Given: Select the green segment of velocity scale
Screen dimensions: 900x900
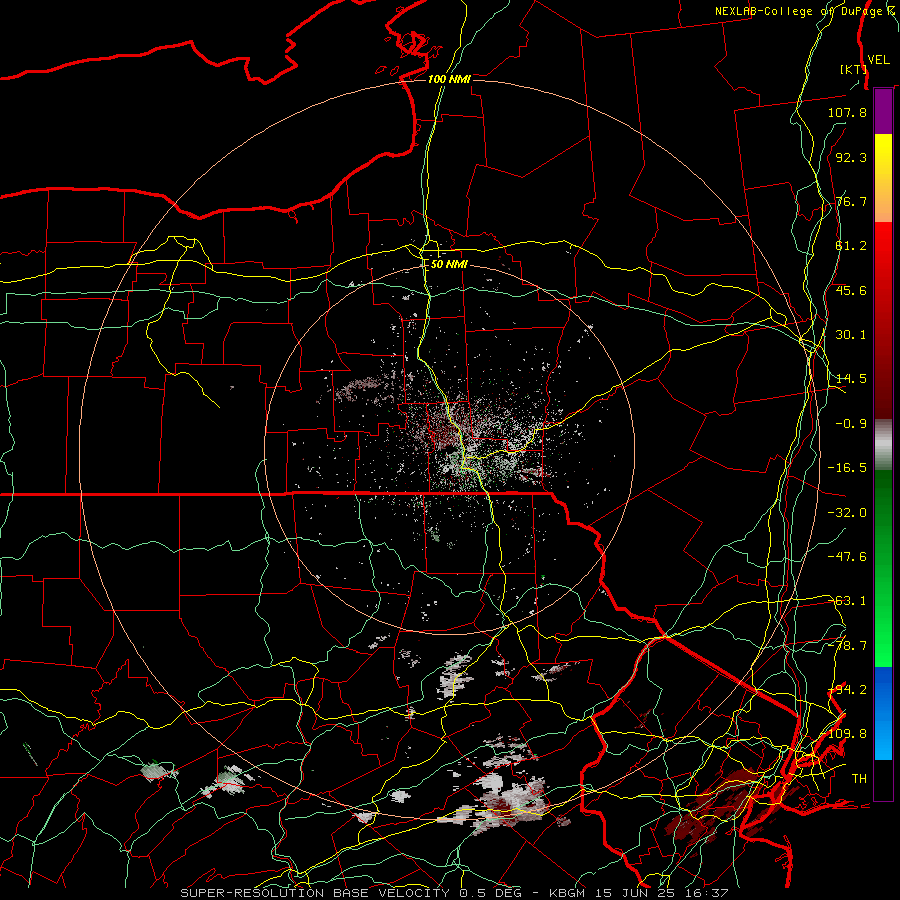Looking at the screenshot, I should tap(883, 568).
